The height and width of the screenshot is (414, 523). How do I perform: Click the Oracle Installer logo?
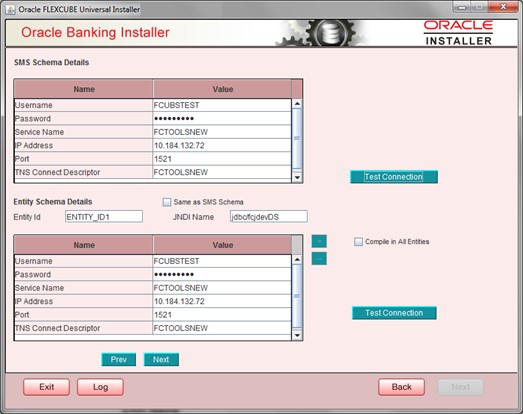458,33
